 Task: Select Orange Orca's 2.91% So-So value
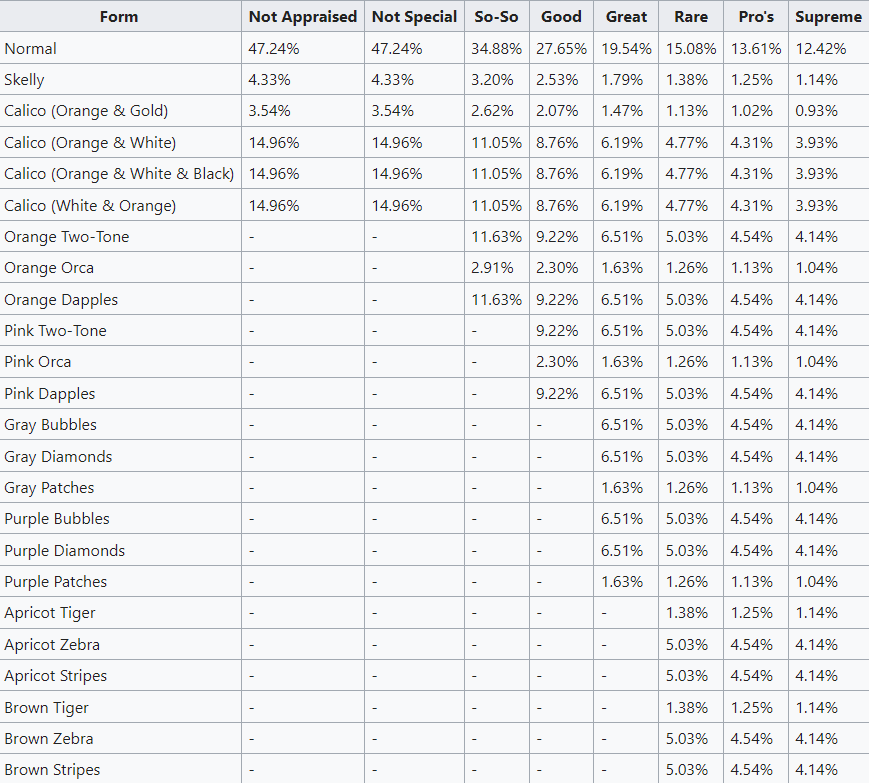[x=492, y=268]
